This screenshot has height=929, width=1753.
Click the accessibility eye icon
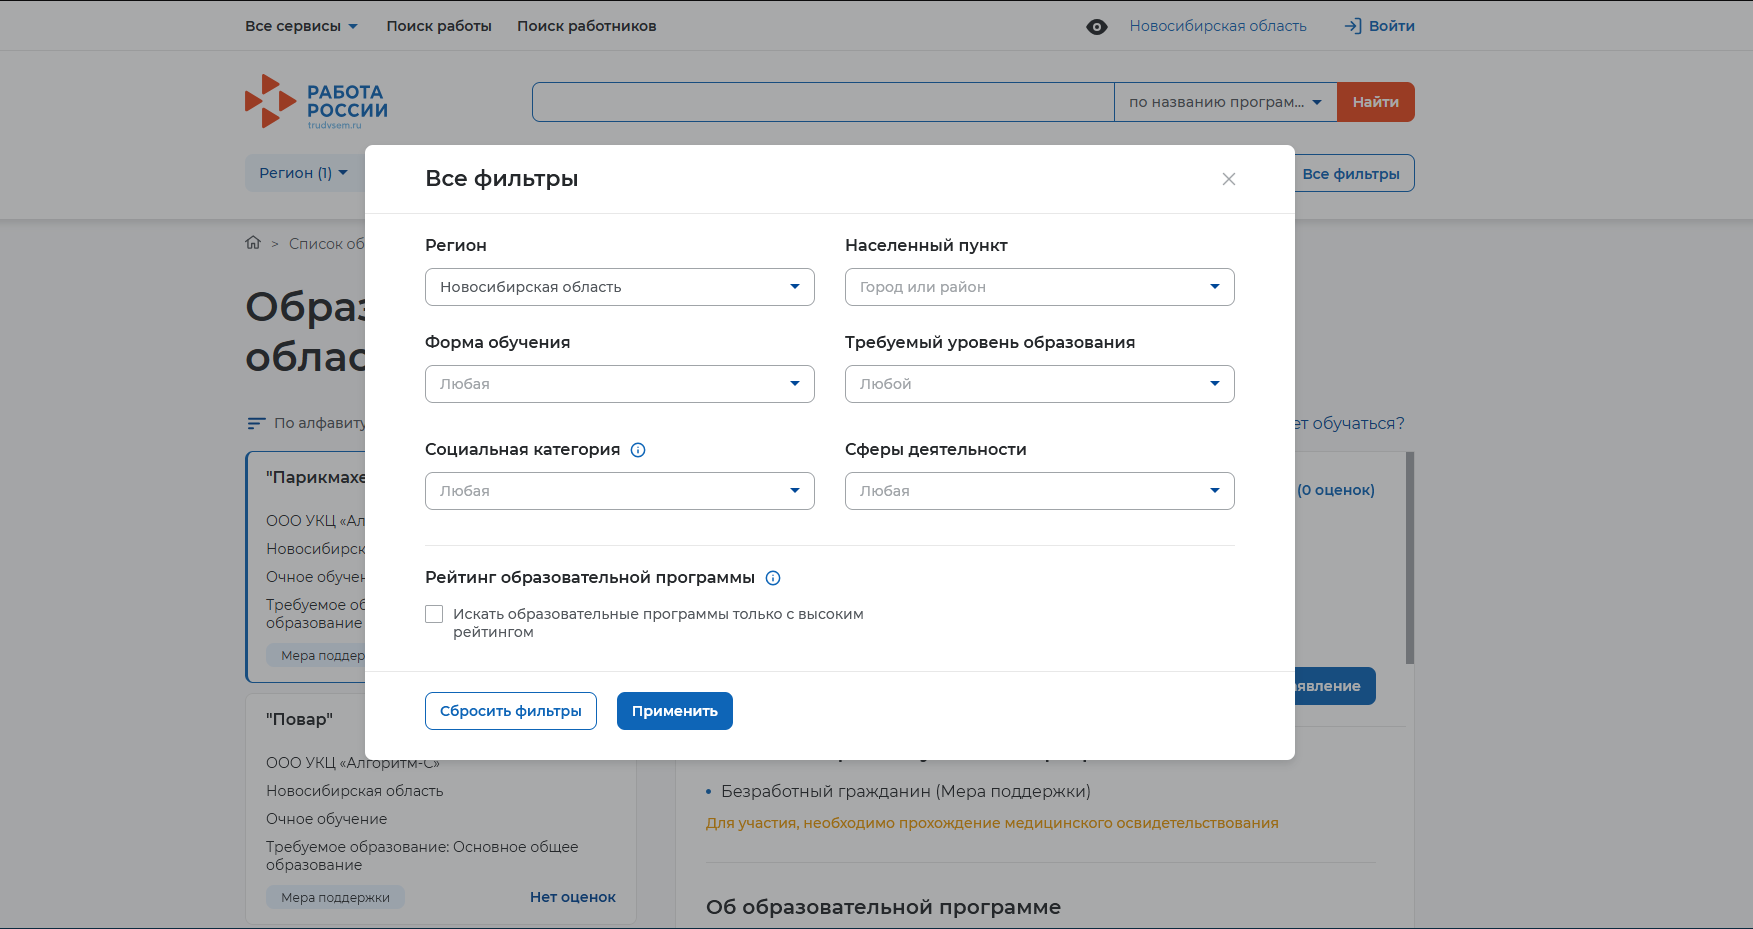coord(1096,27)
